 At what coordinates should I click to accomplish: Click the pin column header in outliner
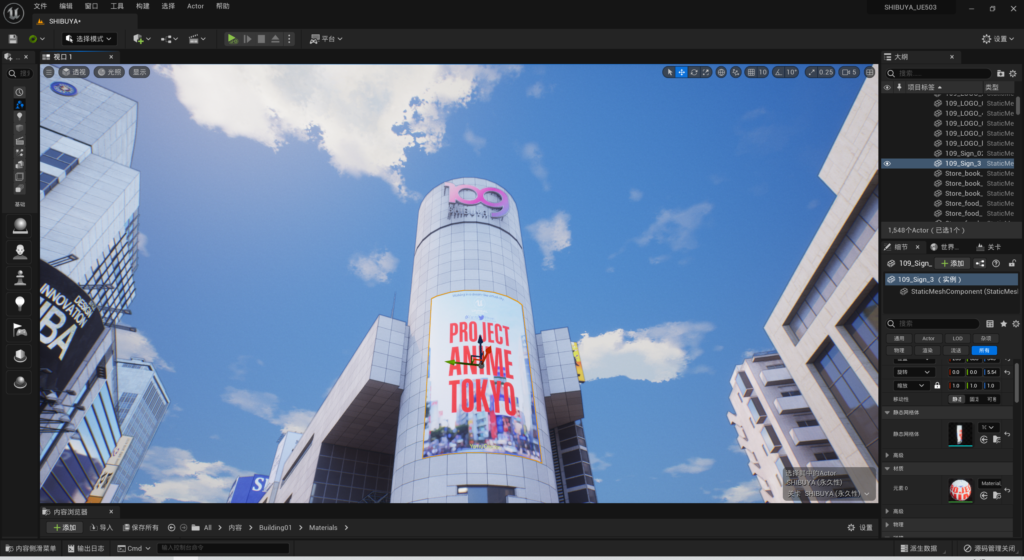pyautogui.click(x=899, y=87)
